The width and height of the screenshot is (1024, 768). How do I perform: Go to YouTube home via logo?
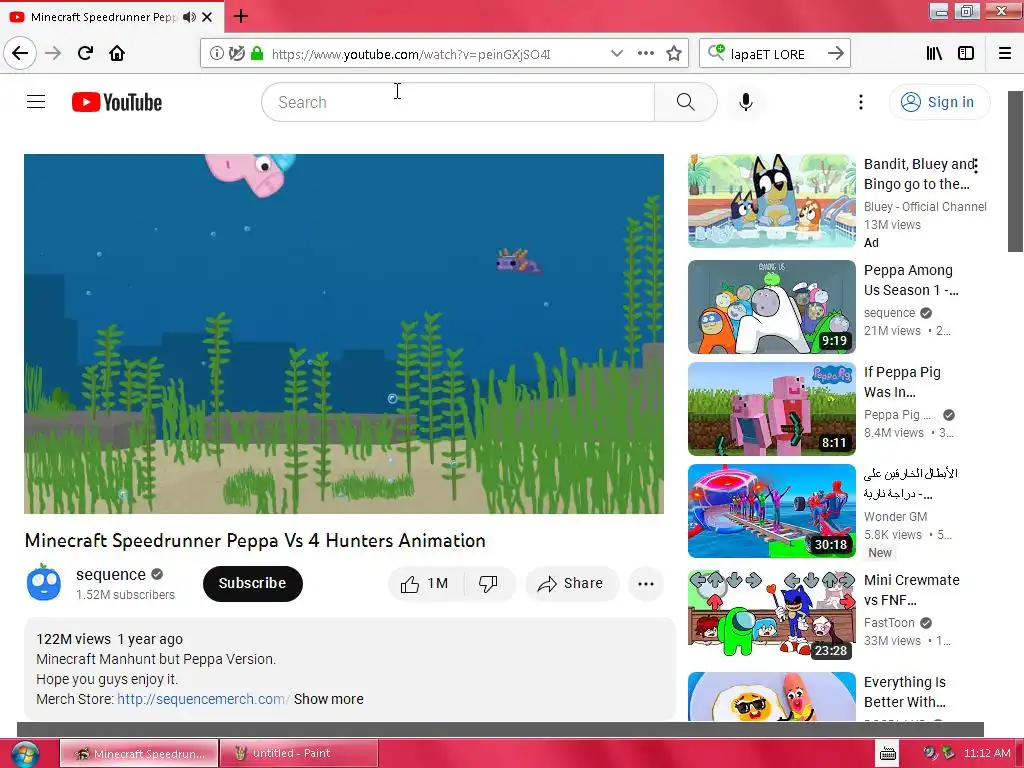pos(117,102)
